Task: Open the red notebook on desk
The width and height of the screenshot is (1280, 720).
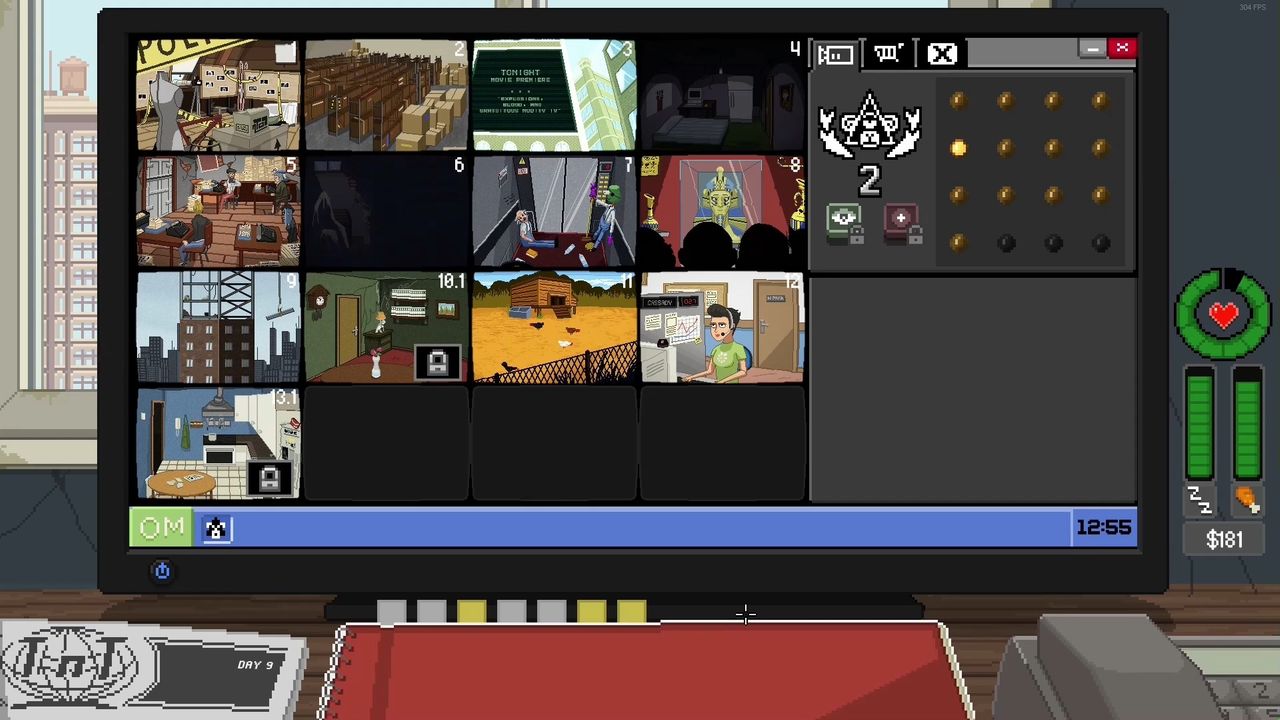Action: tap(640, 670)
